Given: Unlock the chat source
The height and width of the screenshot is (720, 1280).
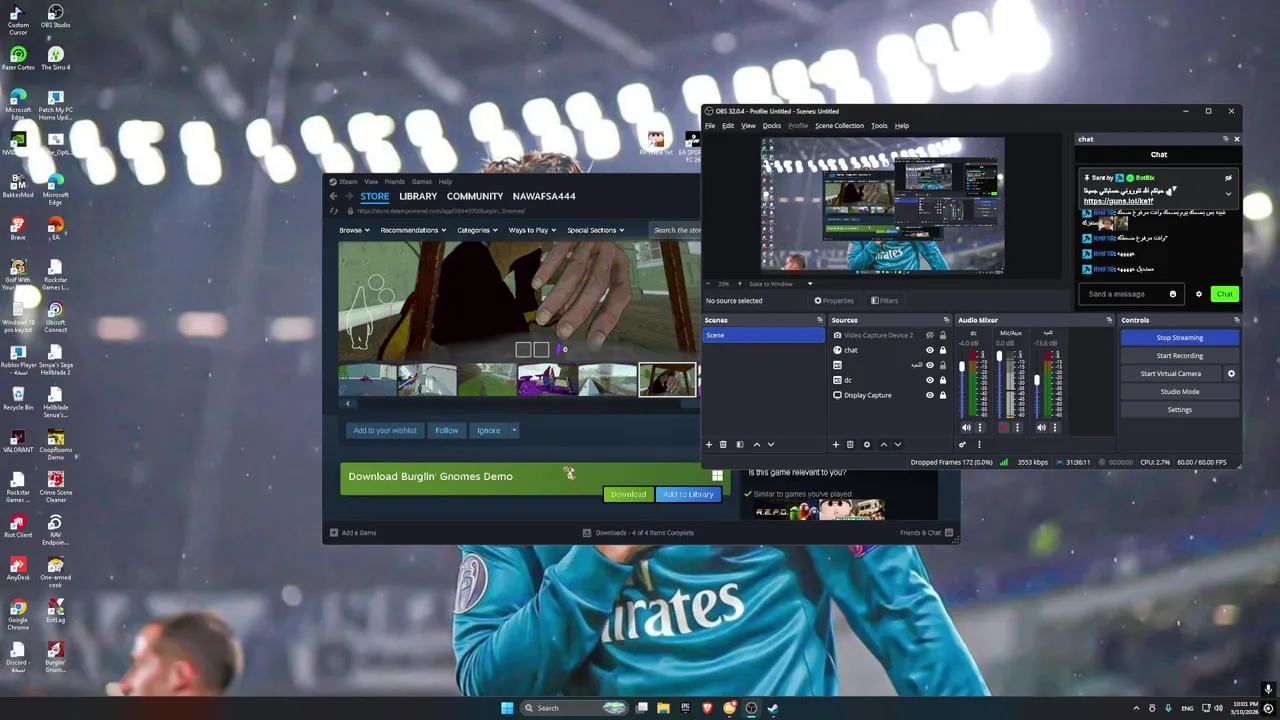Looking at the screenshot, I should coord(942,350).
